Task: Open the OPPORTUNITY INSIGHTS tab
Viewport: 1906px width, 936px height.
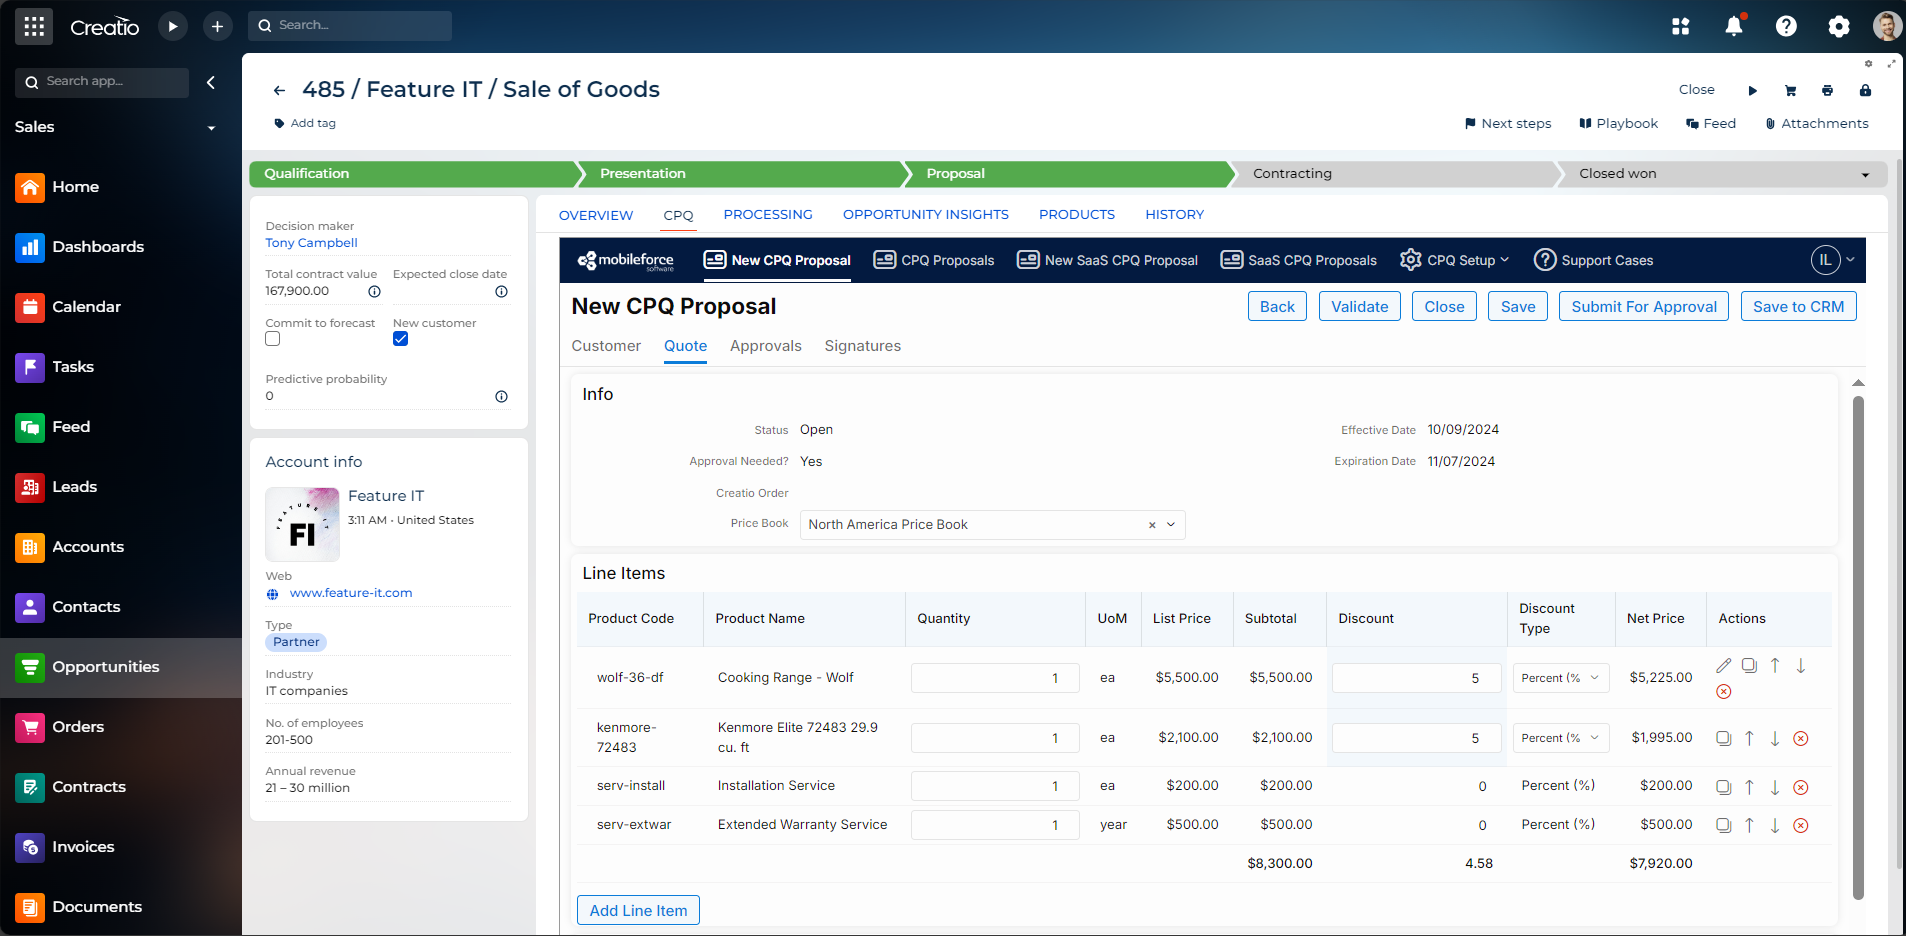Action: click(926, 215)
